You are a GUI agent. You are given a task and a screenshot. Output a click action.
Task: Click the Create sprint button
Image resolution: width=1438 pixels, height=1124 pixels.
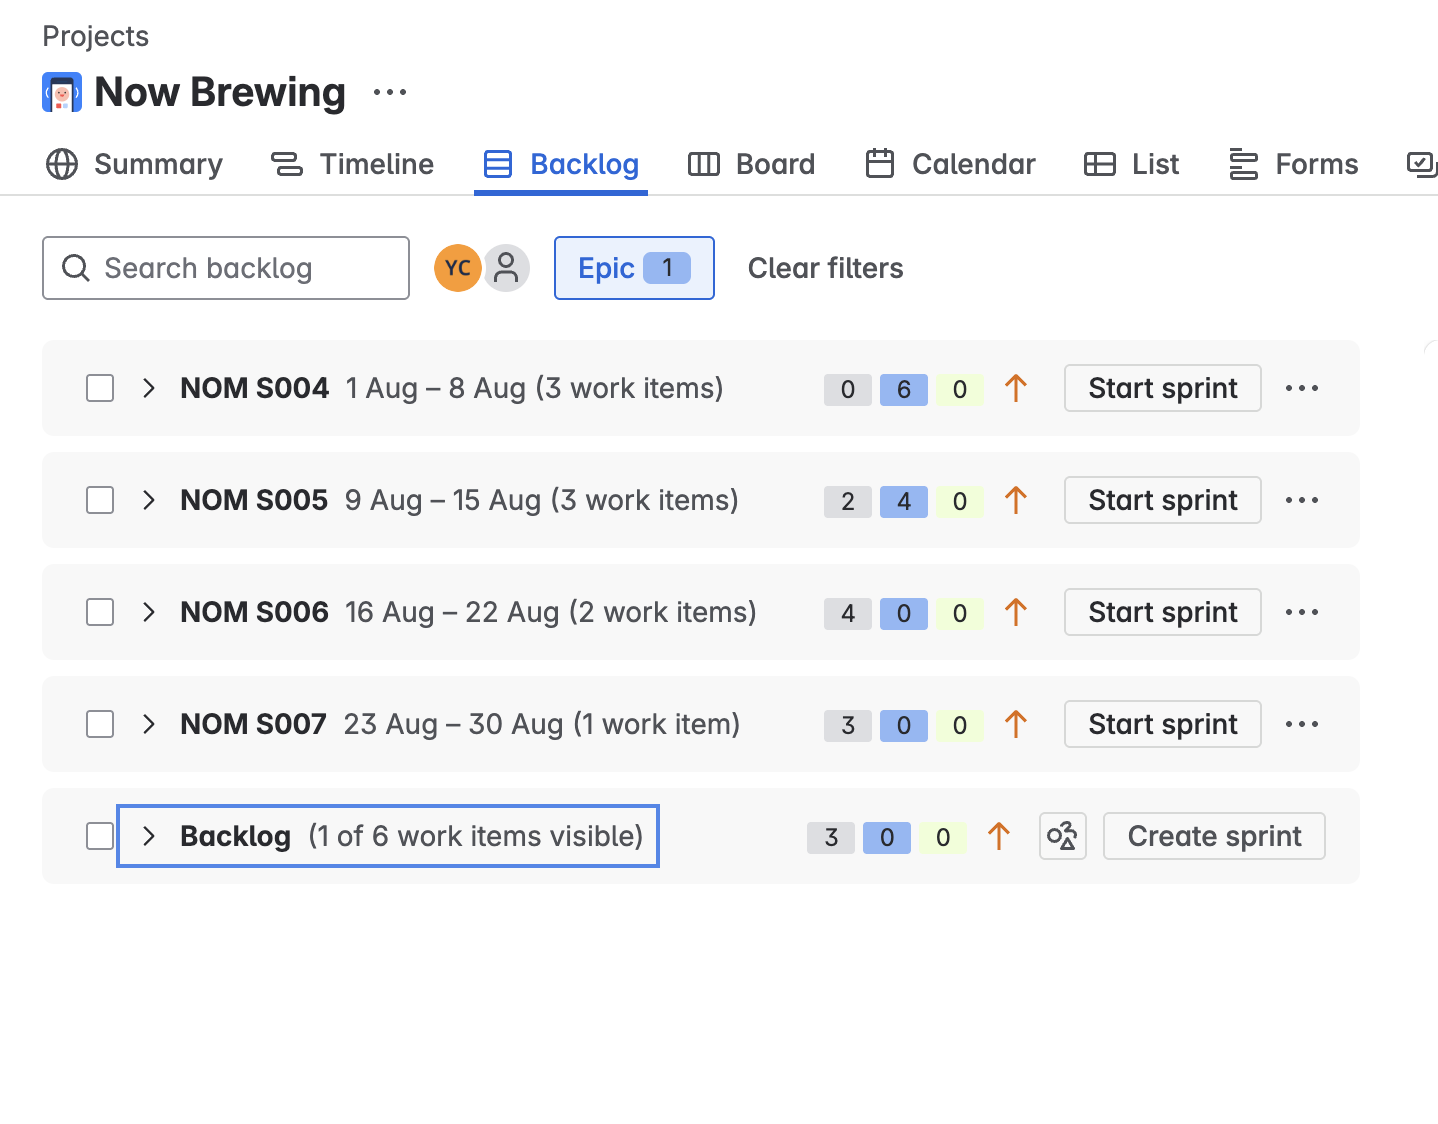point(1213,836)
